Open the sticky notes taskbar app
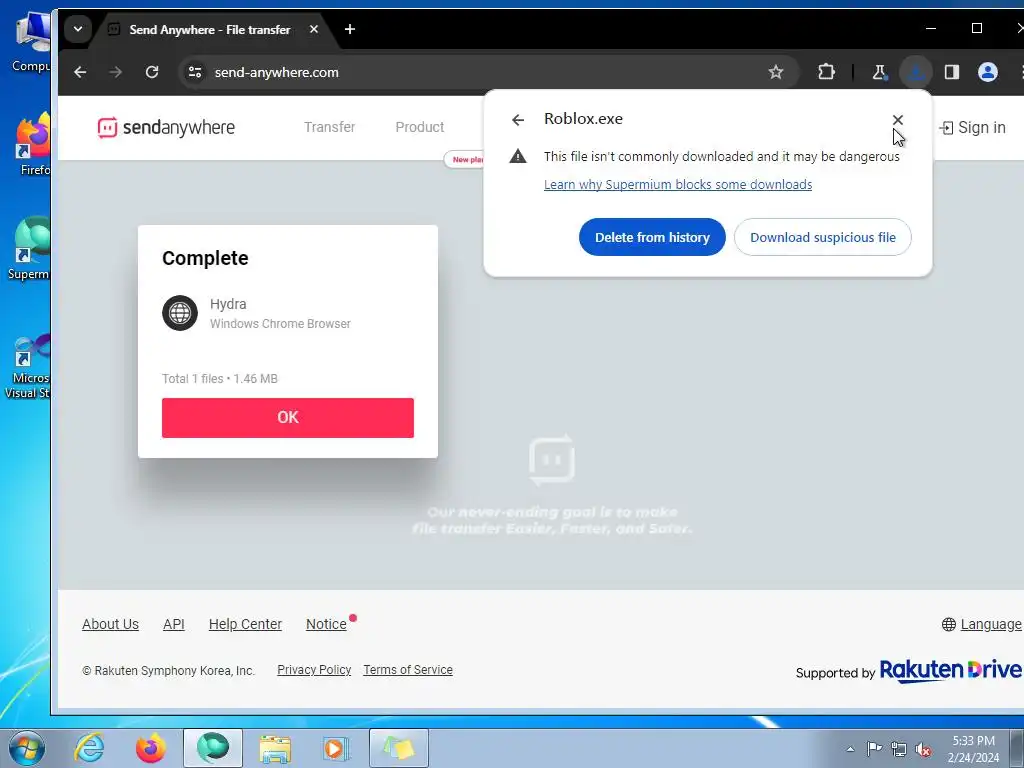The width and height of the screenshot is (1024, 768). pyautogui.click(x=399, y=748)
